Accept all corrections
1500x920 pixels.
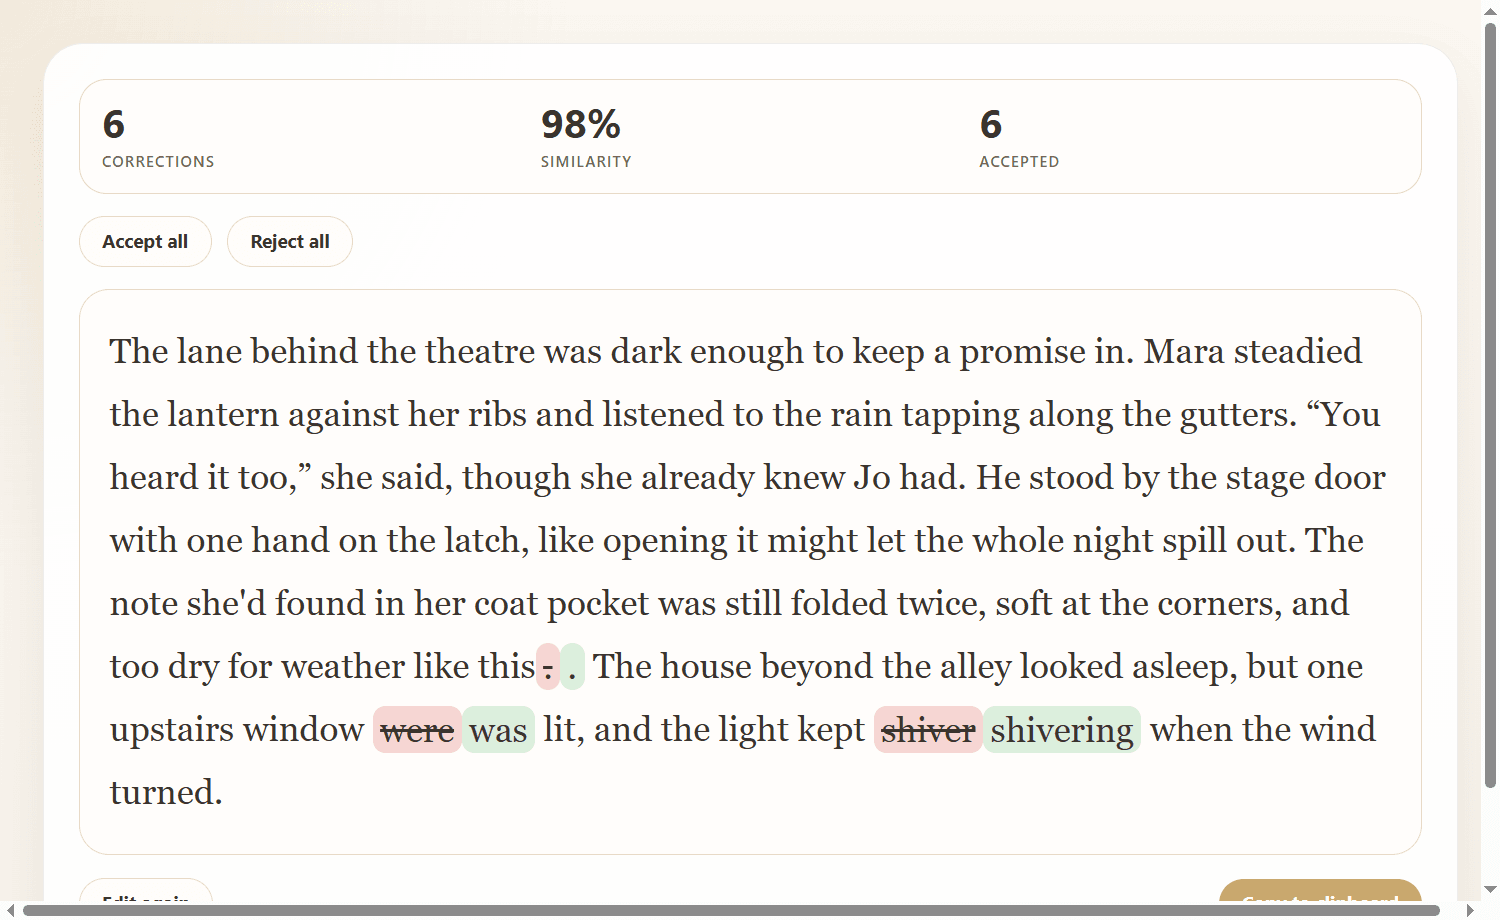point(145,241)
